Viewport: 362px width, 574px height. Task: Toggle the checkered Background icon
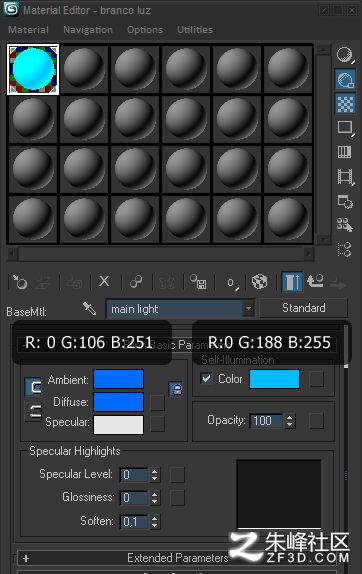(x=345, y=104)
